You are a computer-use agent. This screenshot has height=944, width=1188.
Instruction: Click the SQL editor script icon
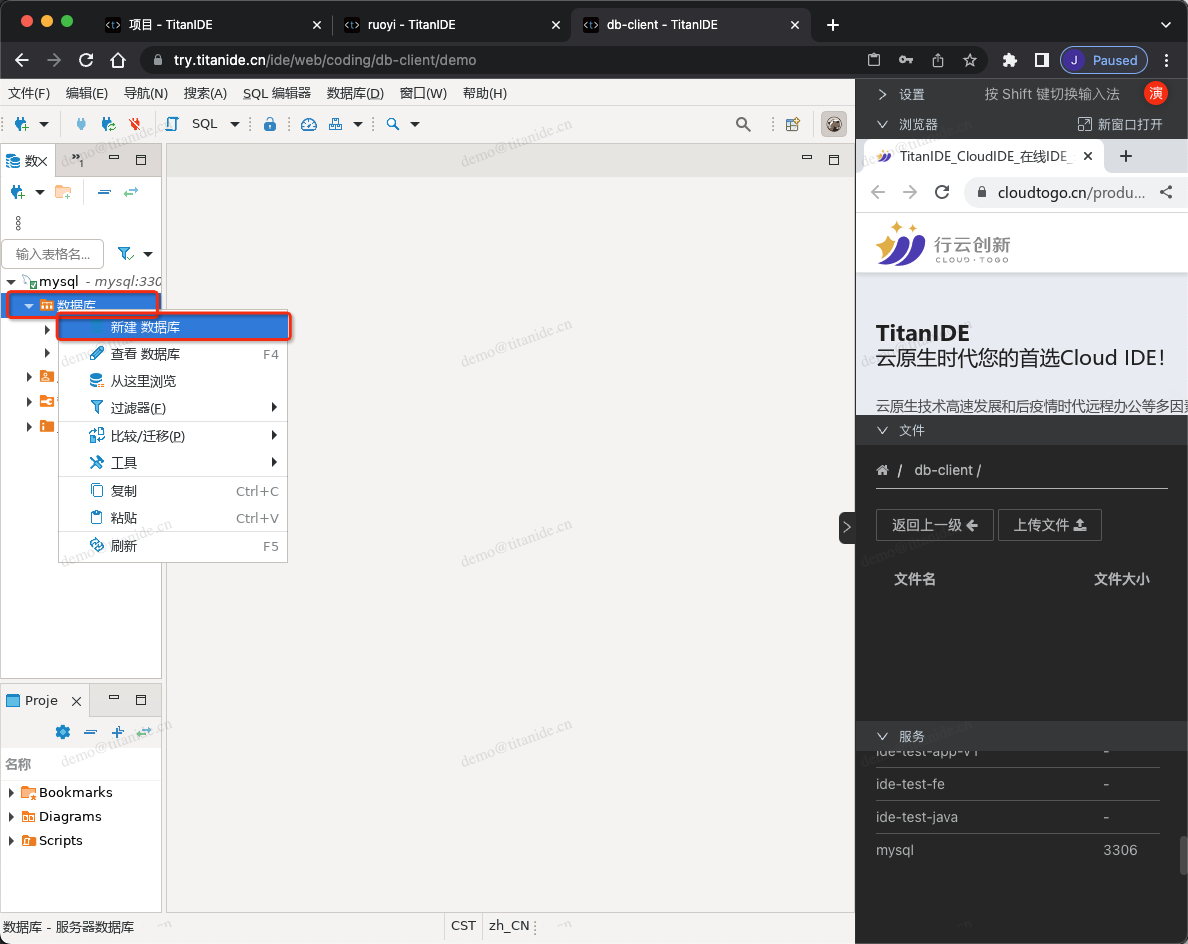click(173, 124)
